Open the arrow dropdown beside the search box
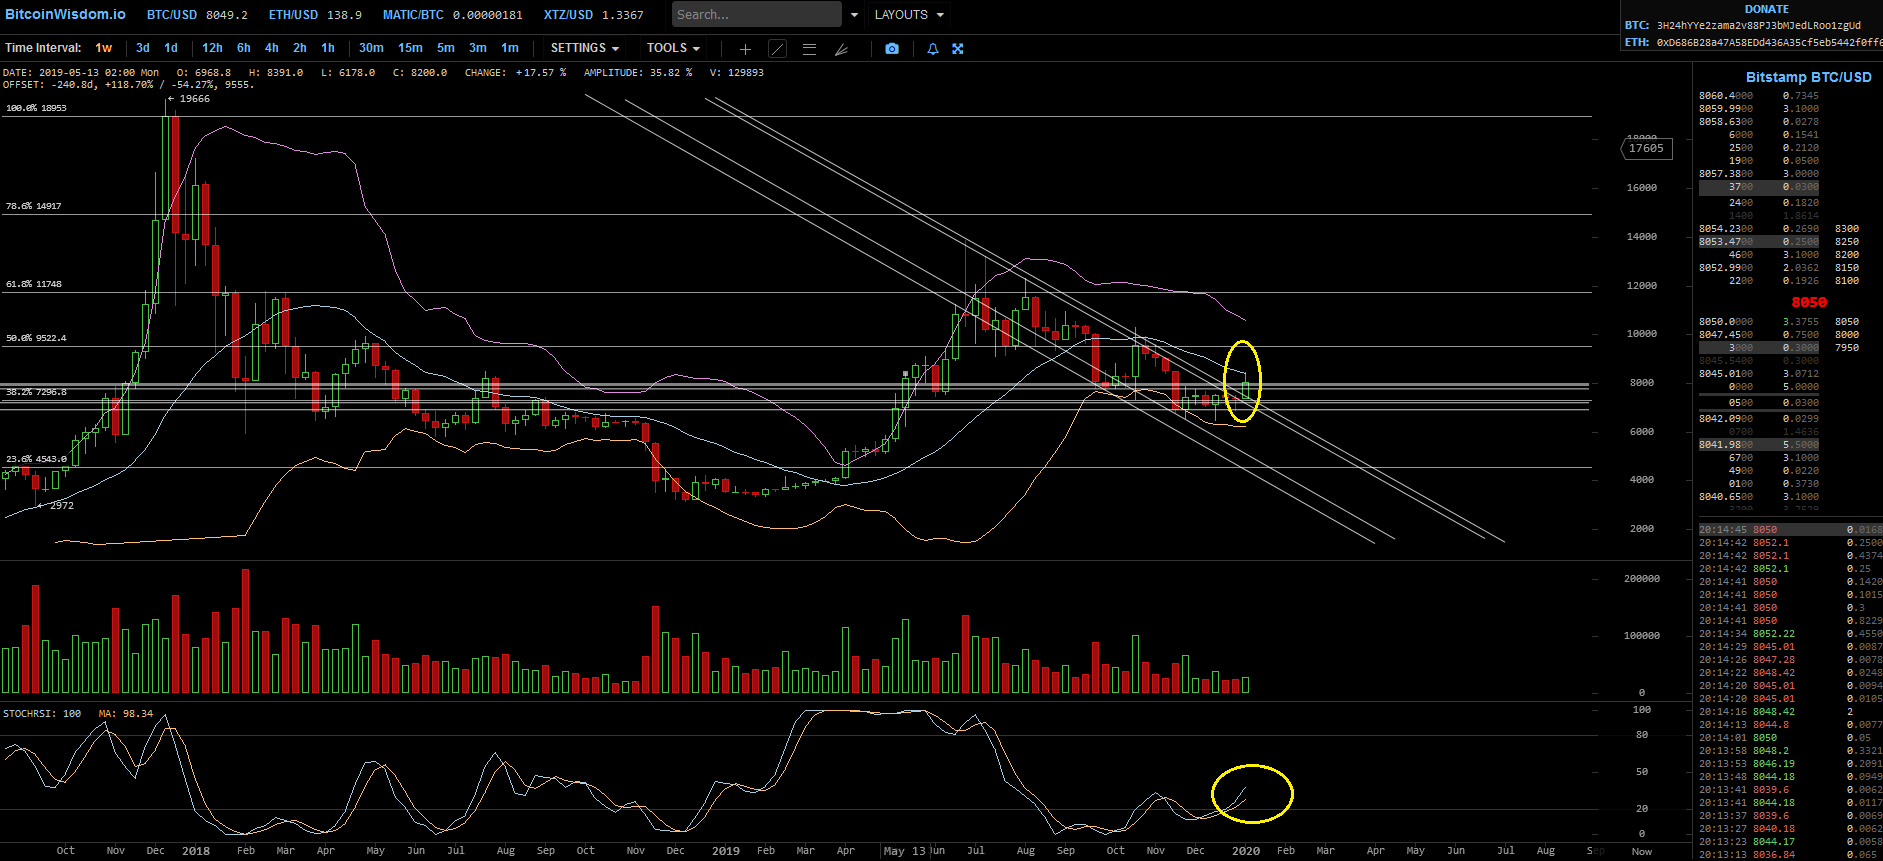This screenshot has width=1883, height=861. tap(854, 15)
